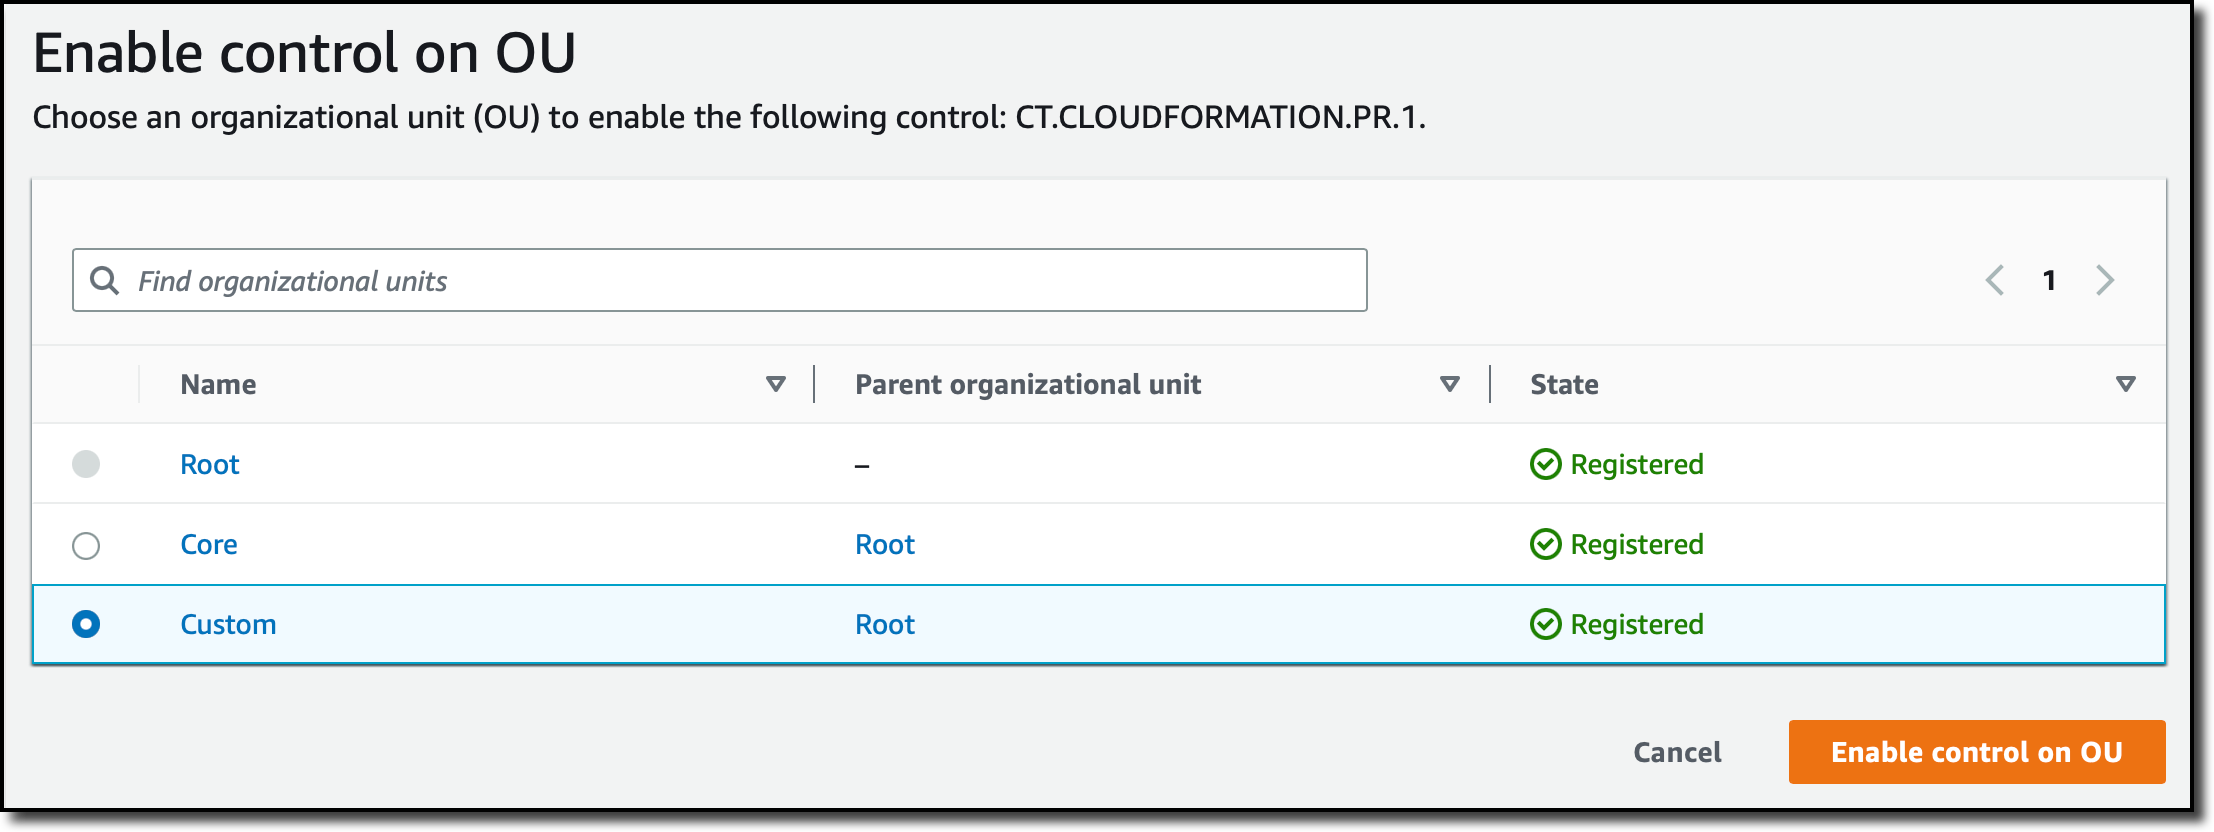The width and height of the screenshot is (2214, 832).
Task: Select the Root OU radio button
Action: coord(86,464)
